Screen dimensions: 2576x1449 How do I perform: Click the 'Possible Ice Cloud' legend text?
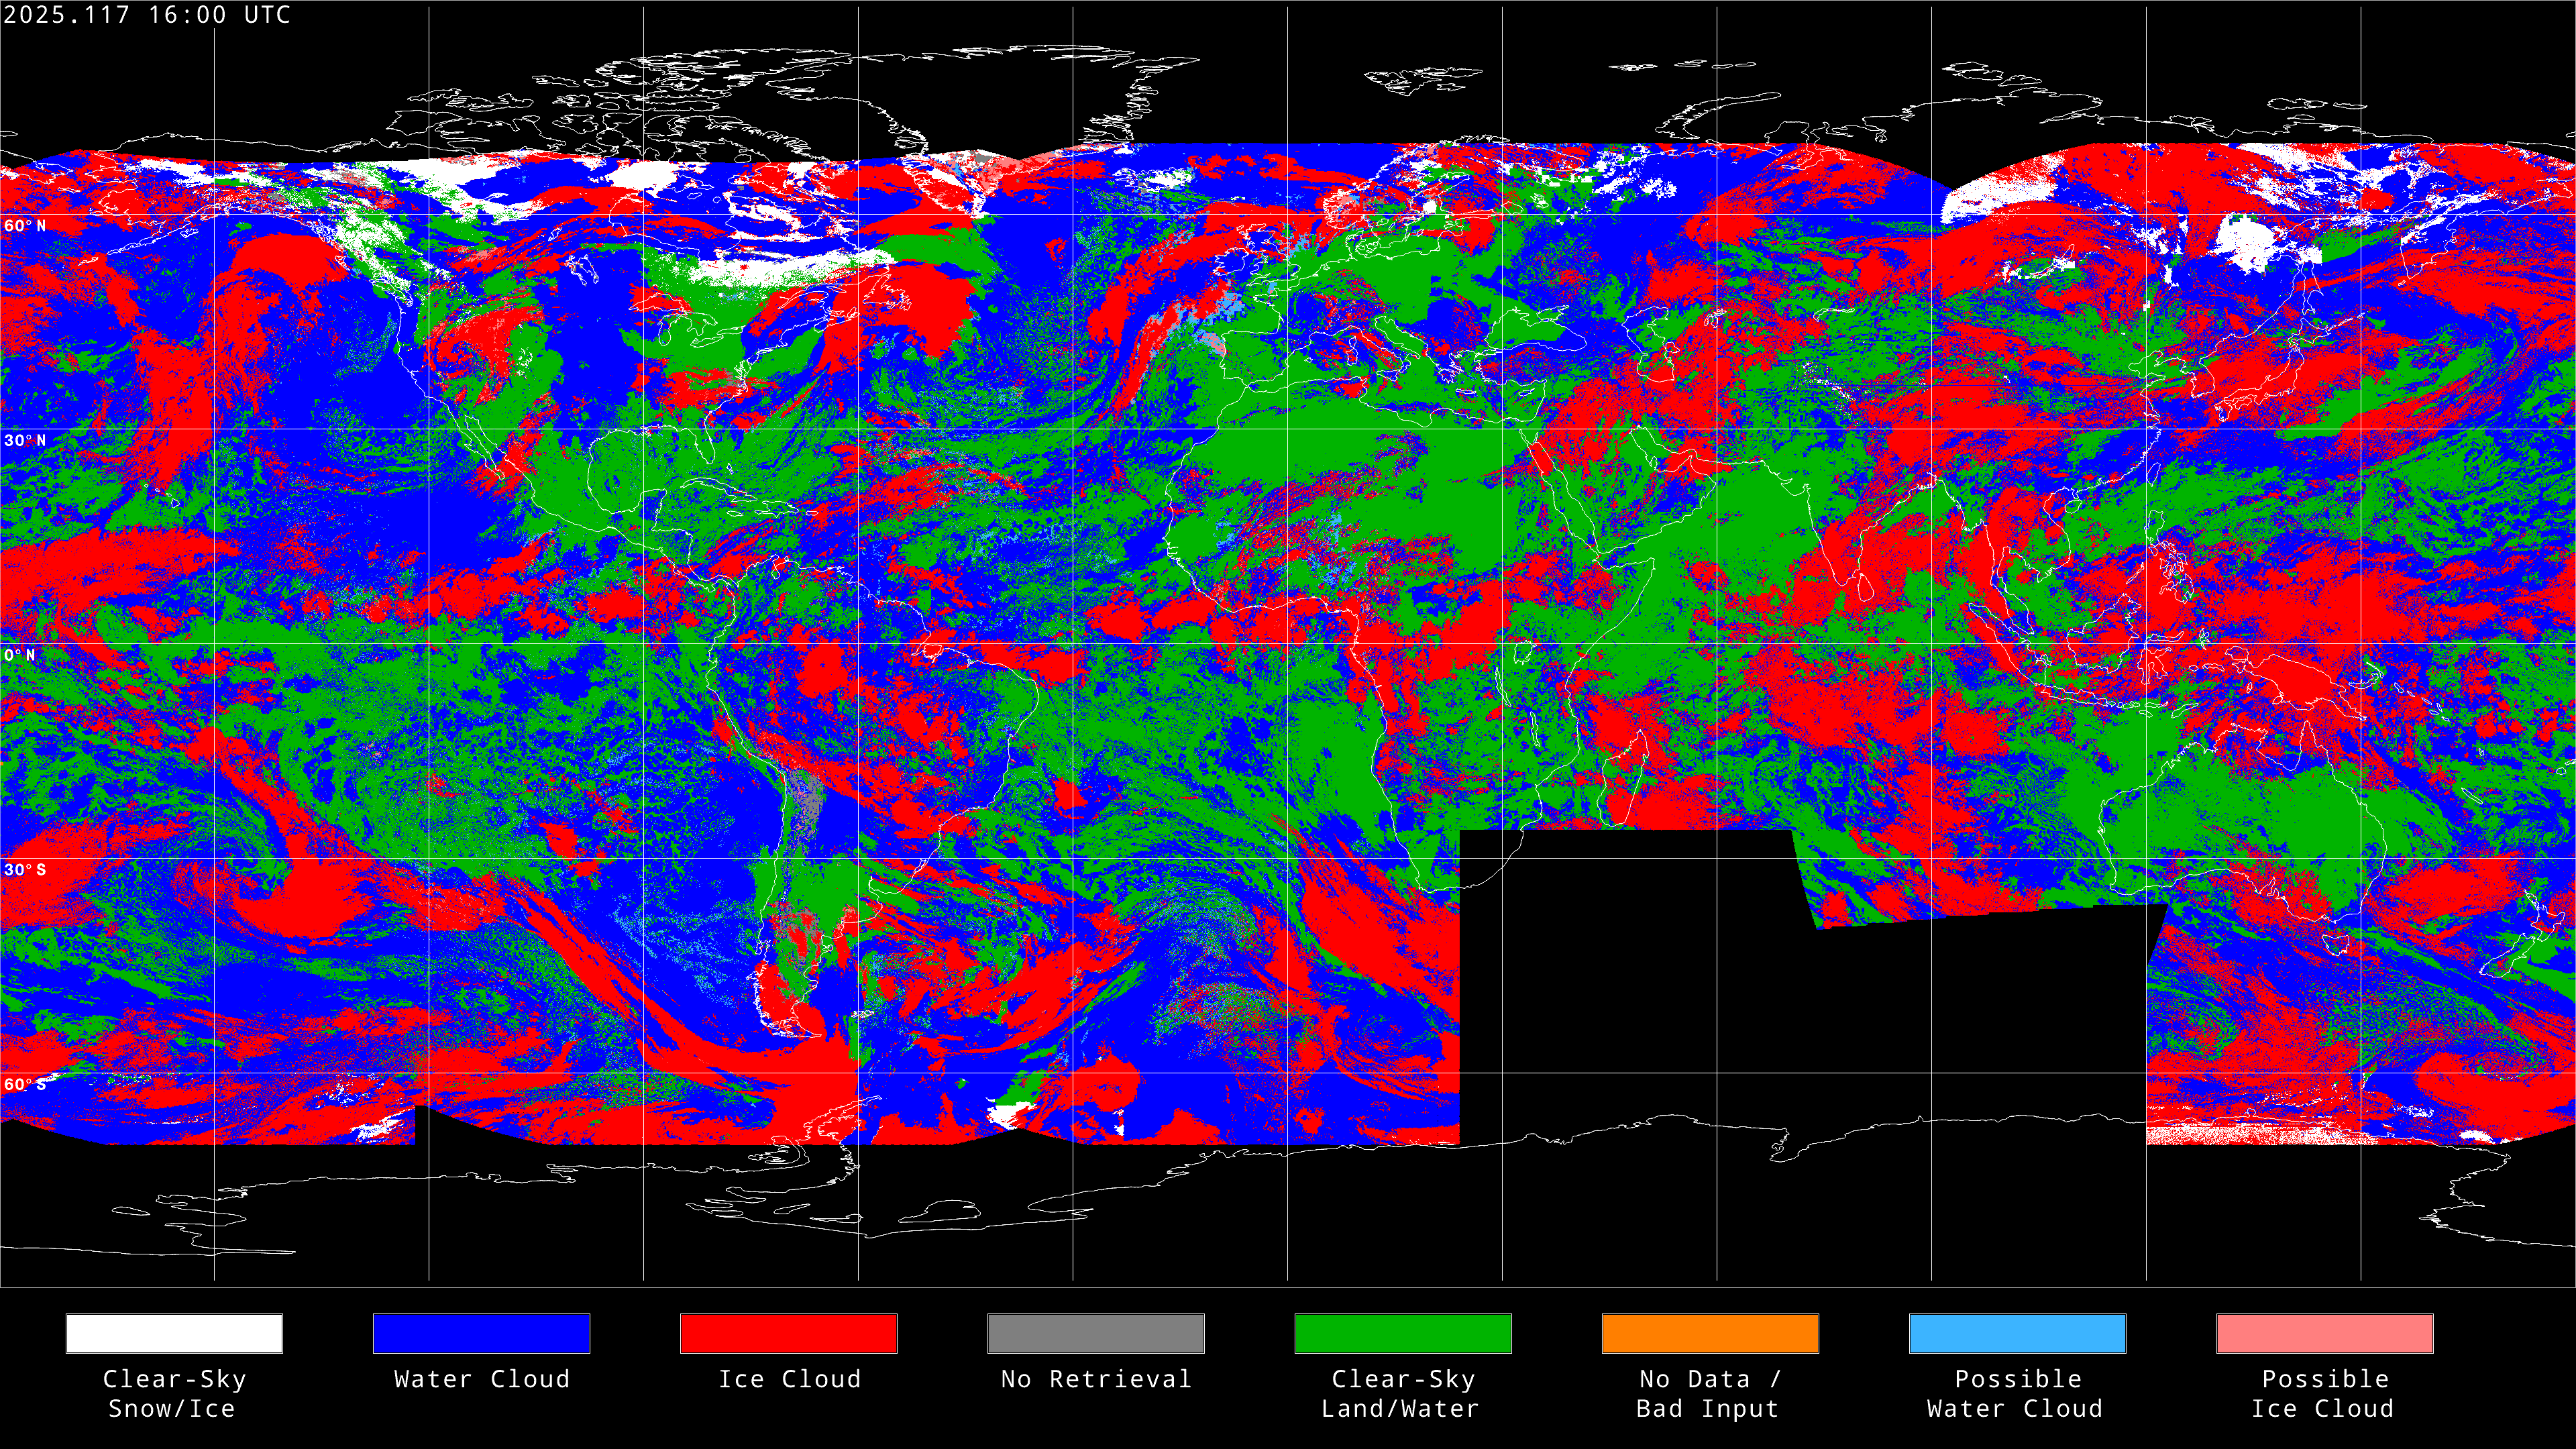[2324, 1394]
